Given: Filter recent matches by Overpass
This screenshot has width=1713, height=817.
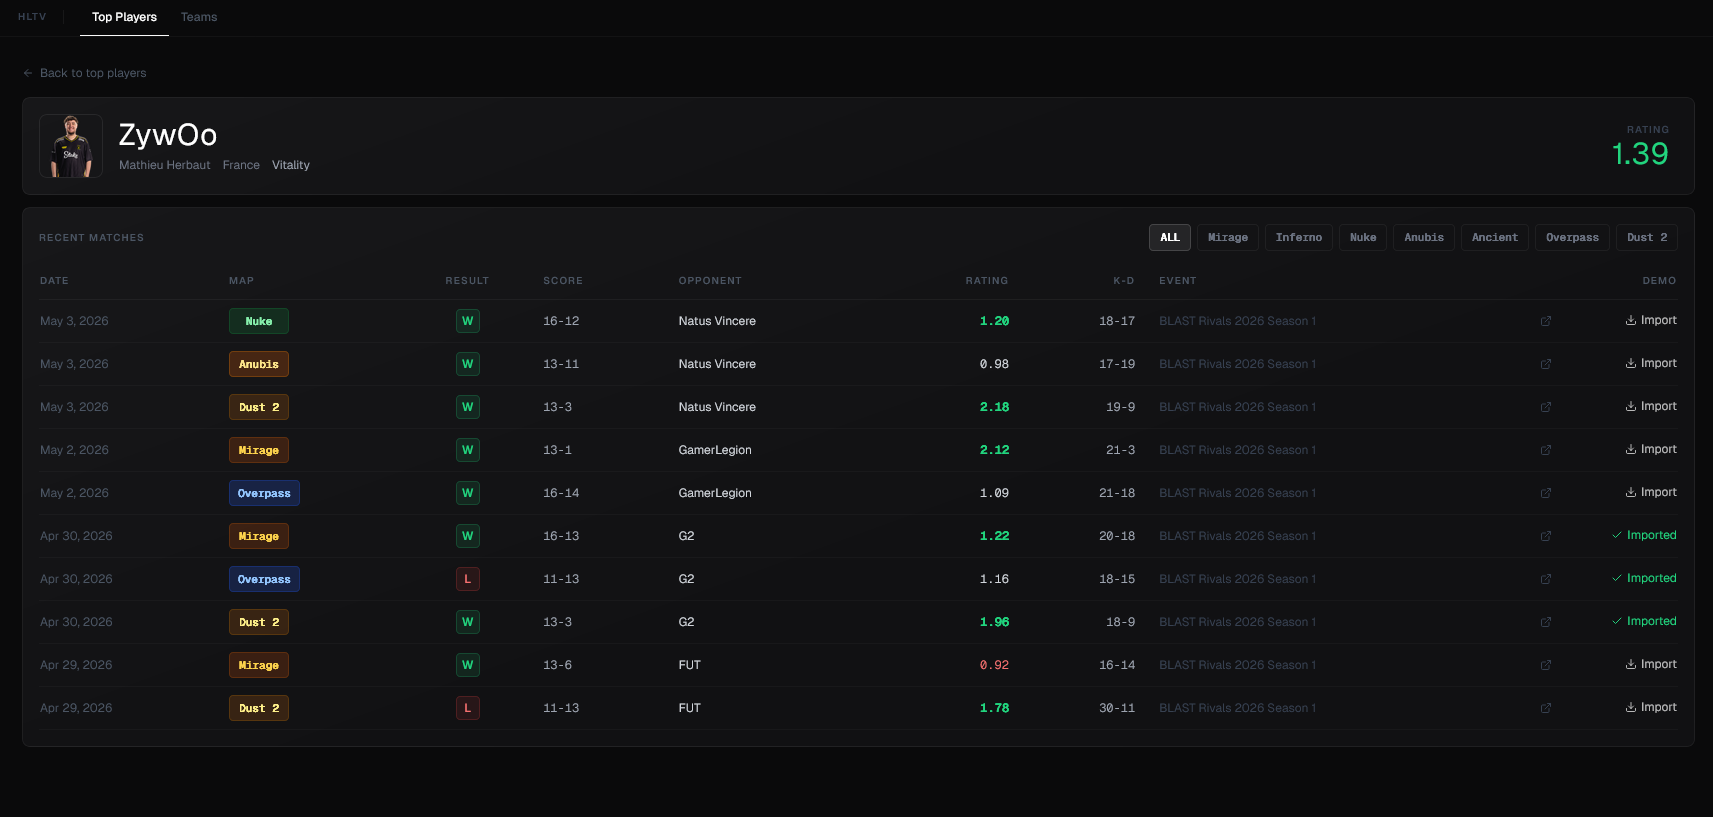Looking at the screenshot, I should click(x=1572, y=237).
